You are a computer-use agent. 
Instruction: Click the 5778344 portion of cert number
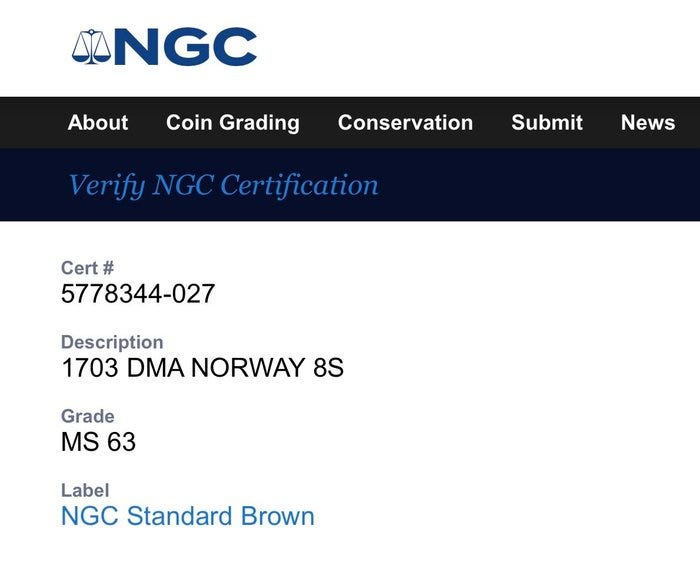[x=106, y=294]
